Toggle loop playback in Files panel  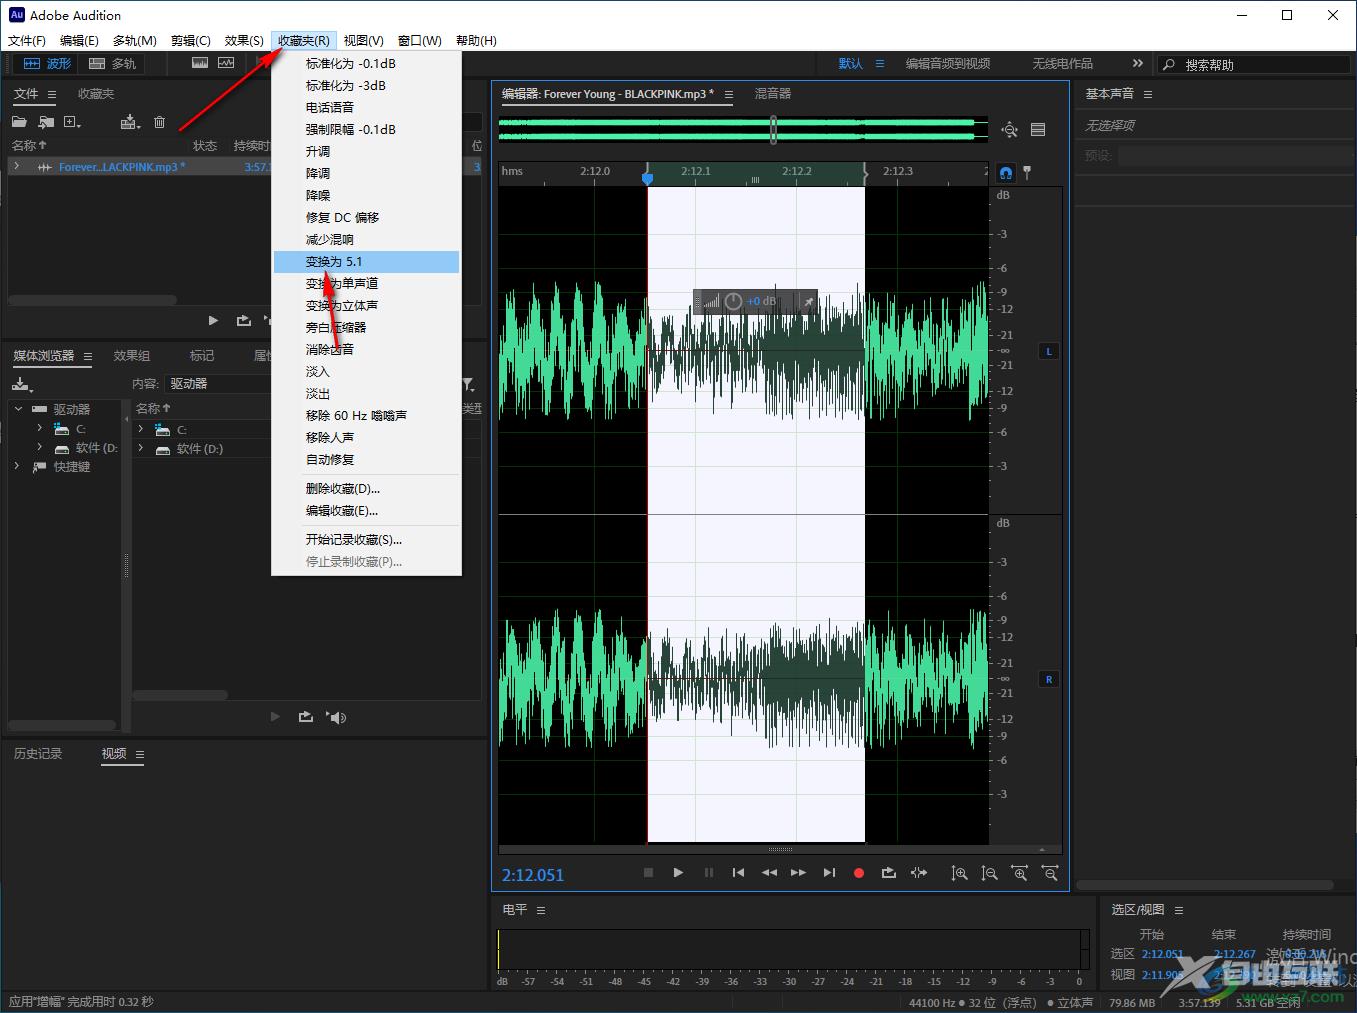pos(243,320)
